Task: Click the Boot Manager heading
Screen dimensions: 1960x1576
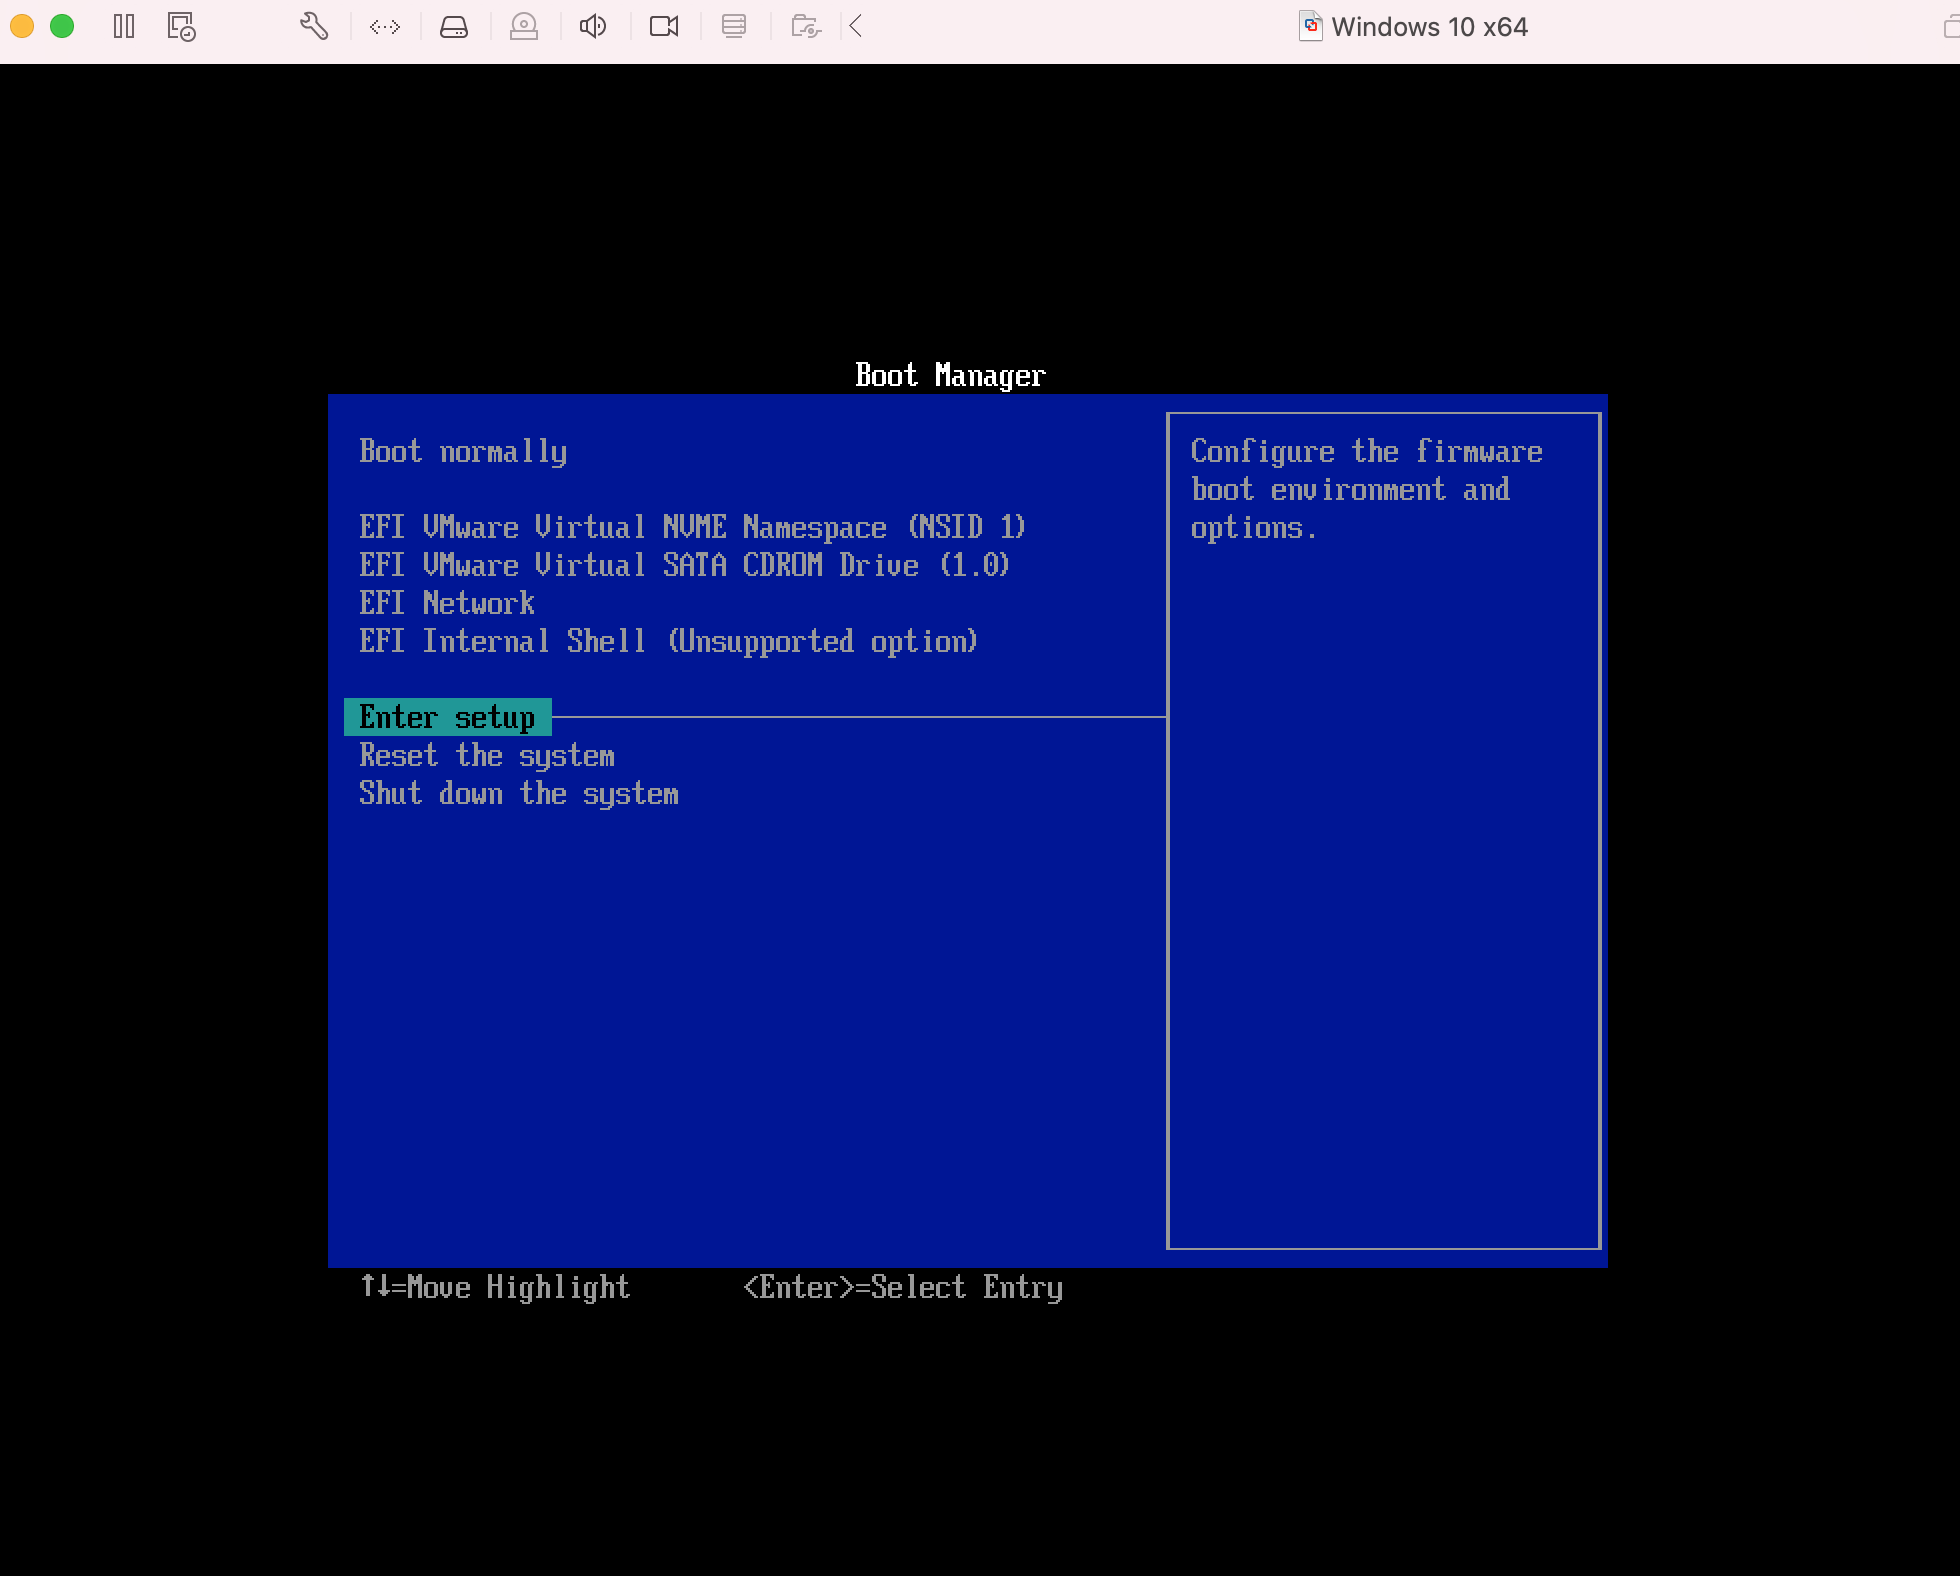Action: [x=950, y=375]
